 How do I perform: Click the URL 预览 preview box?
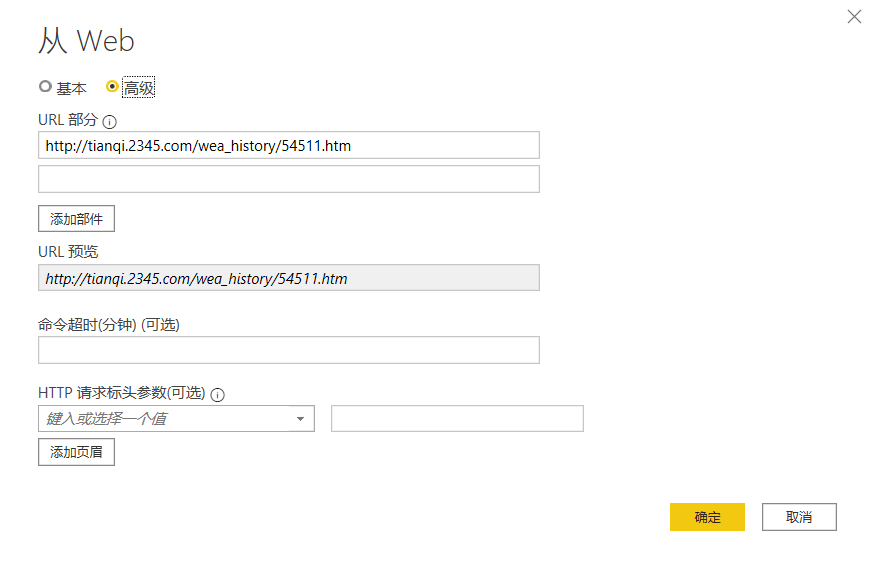[289, 278]
